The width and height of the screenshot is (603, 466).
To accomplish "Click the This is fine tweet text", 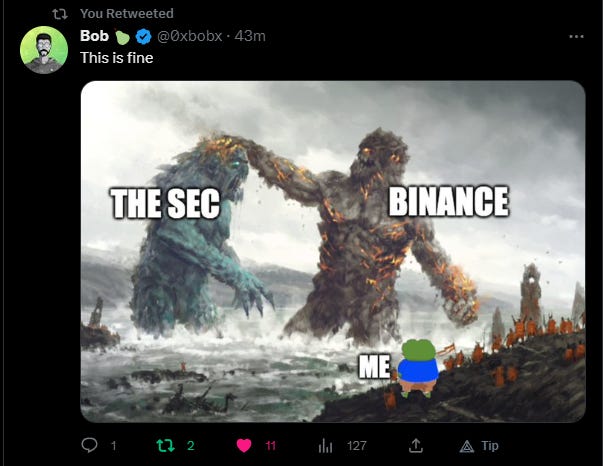I will [x=117, y=58].
